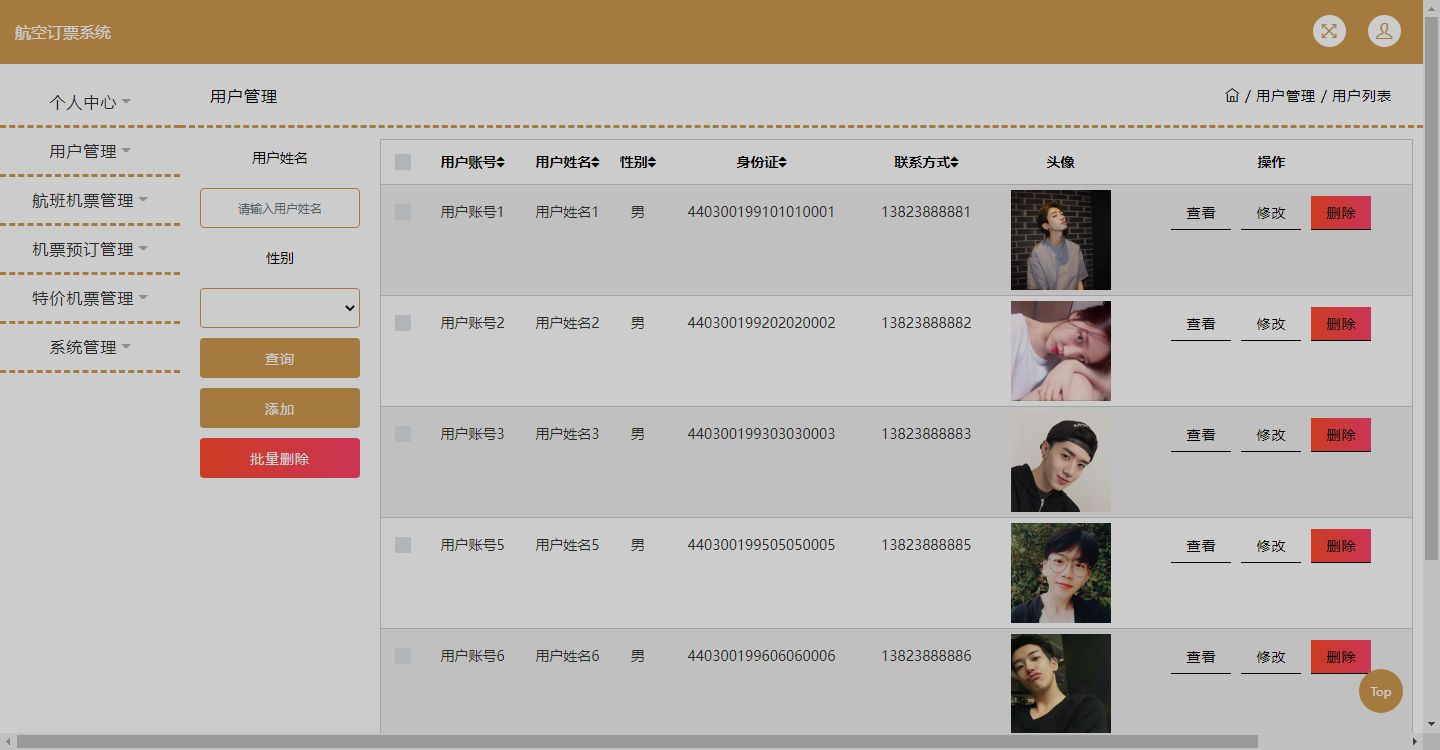This screenshot has height=750, width=1440.
Task: Click 查看 for 用户账号5
Action: tap(1201, 546)
